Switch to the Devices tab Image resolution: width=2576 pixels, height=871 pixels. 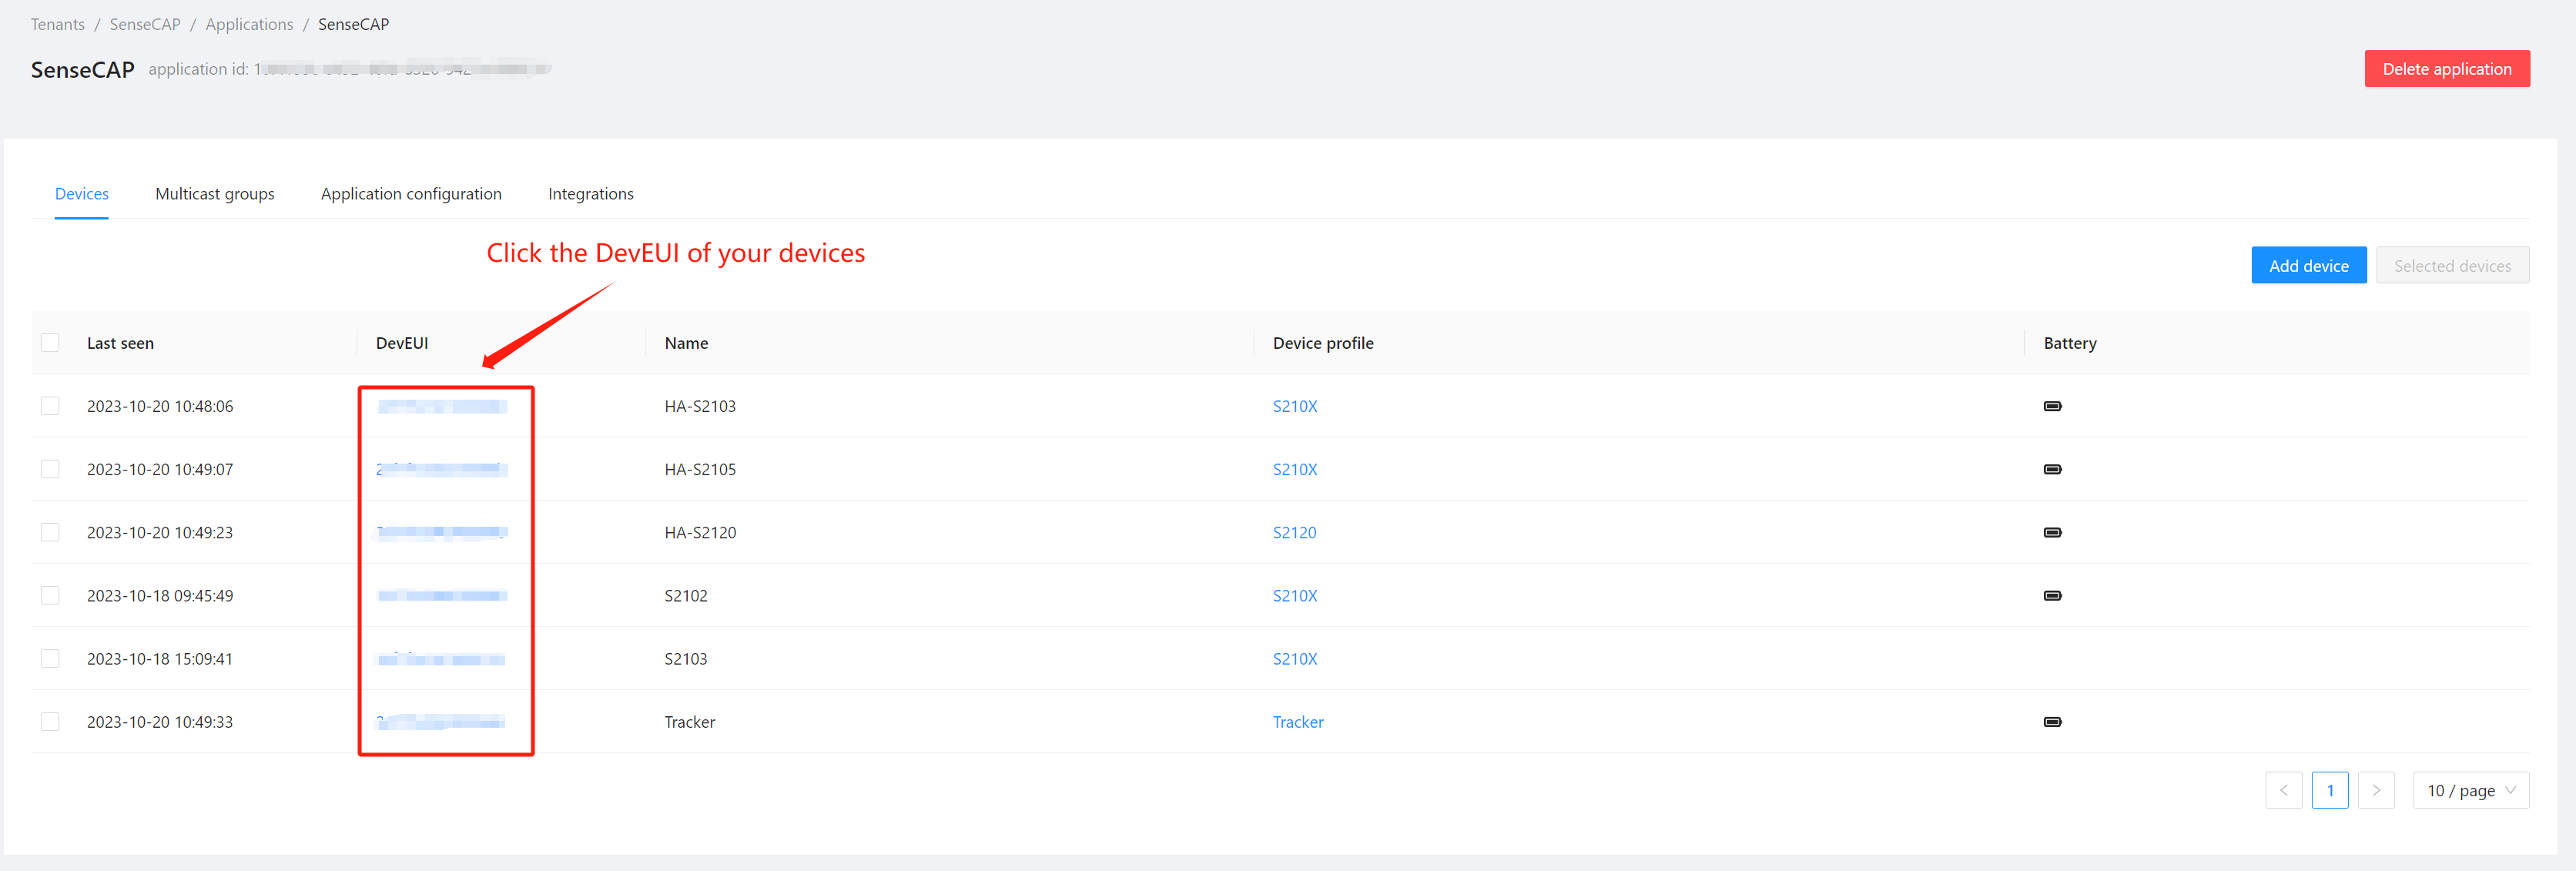(x=82, y=194)
